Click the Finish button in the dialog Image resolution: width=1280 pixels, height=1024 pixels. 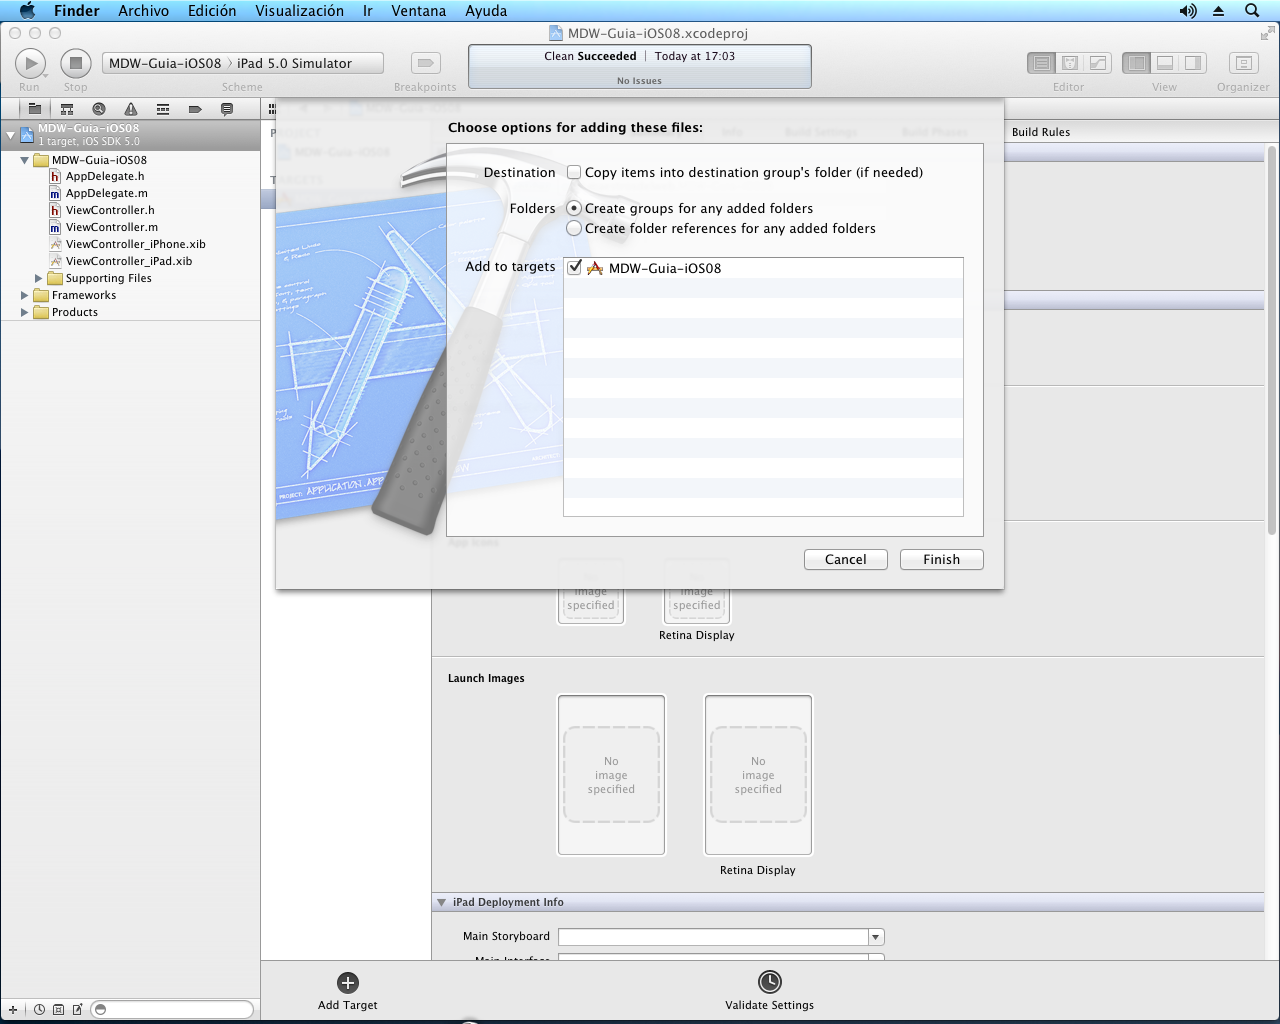coord(942,560)
